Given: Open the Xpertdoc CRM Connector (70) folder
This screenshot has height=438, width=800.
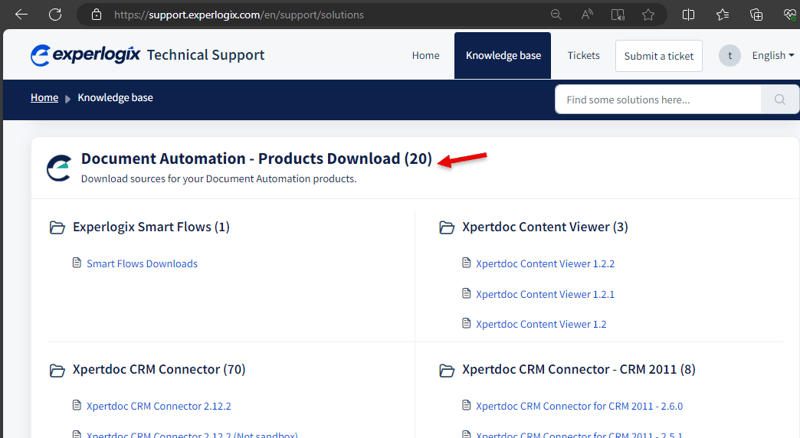Looking at the screenshot, I should (x=159, y=369).
